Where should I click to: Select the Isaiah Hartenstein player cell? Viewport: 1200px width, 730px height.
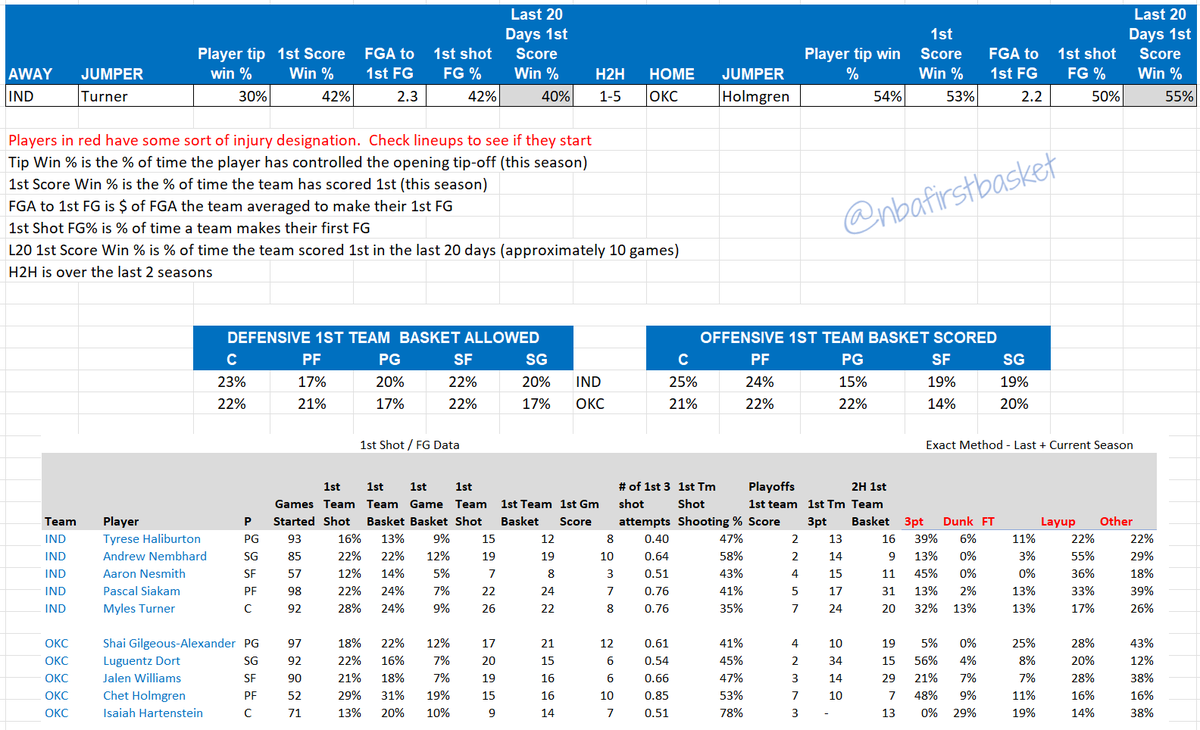point(153,713)
